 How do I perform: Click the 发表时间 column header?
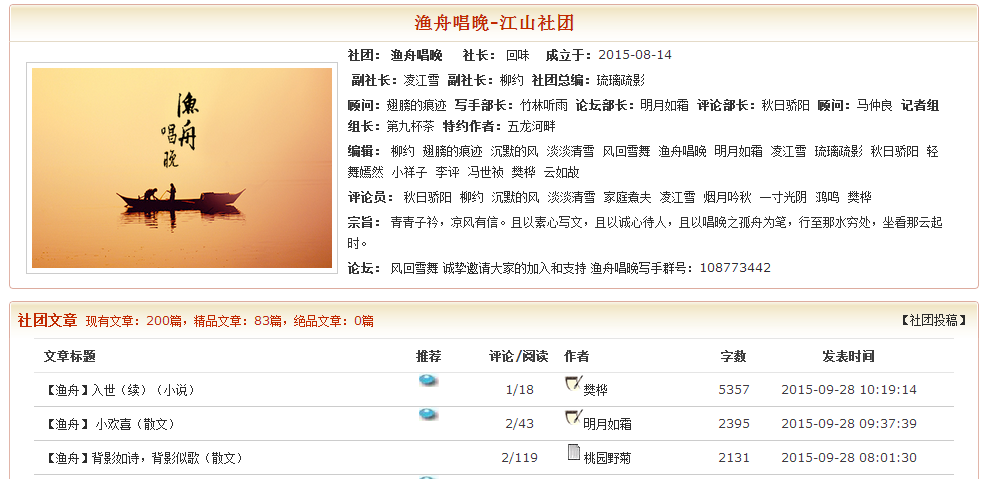click(x=849, y=356)
